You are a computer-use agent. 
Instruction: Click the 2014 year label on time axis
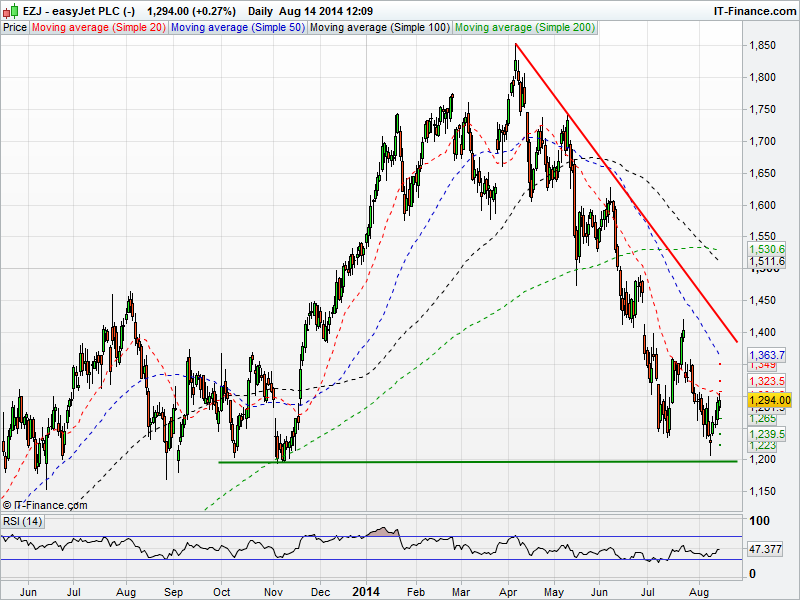pos(366,592)
